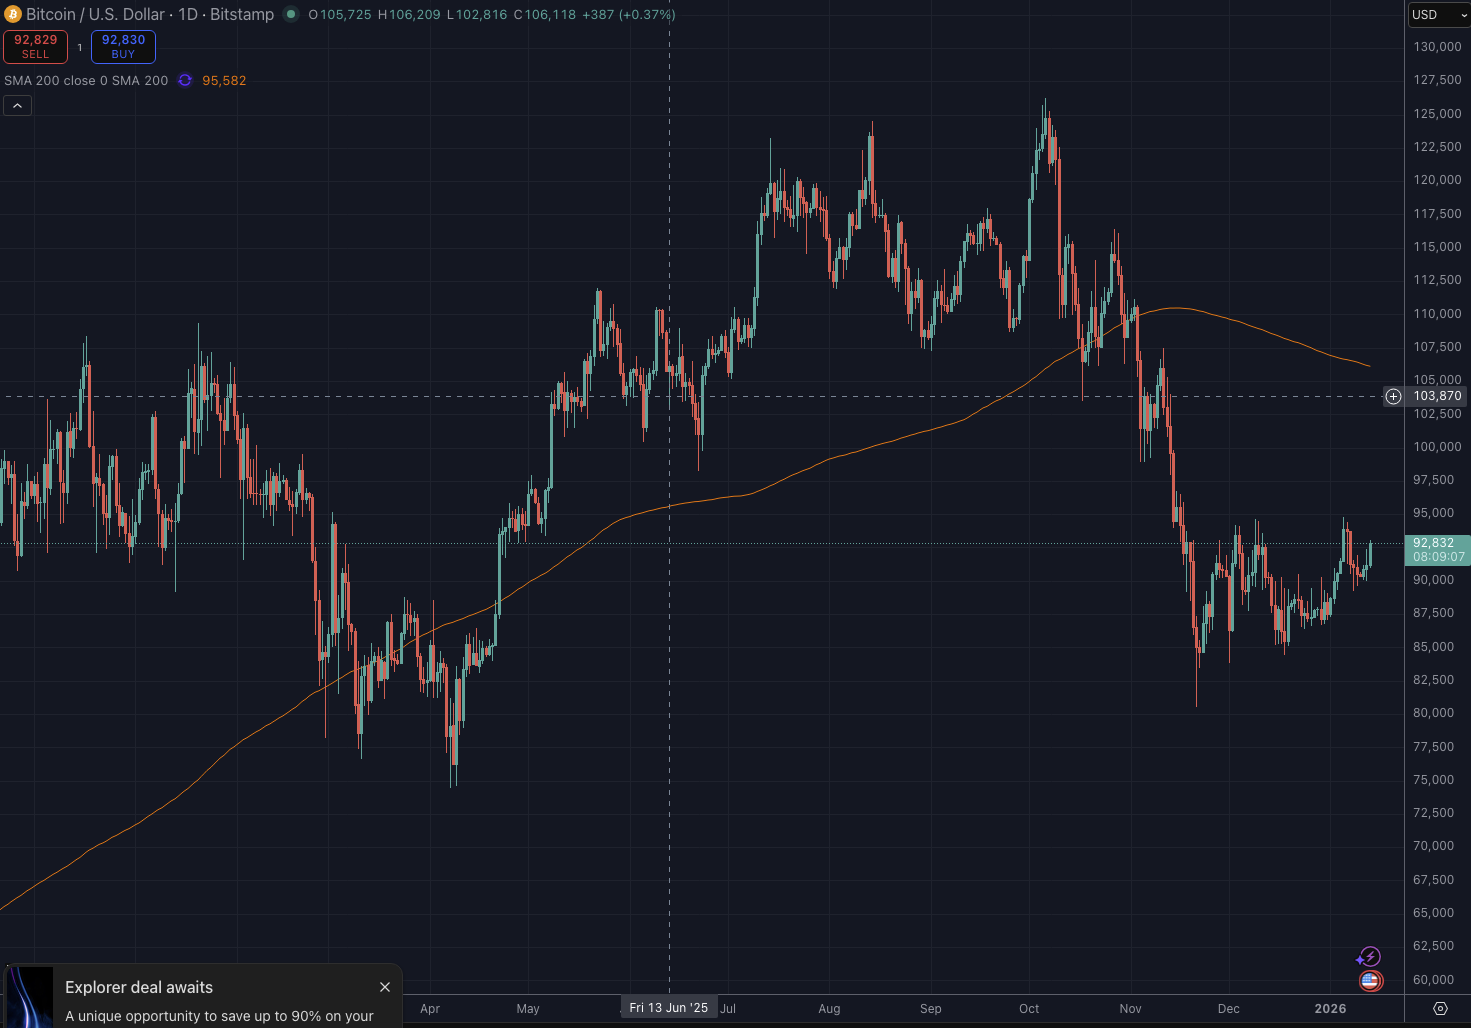Click the open value O105,725
Viewport: 1471px width, 1028px height.
(x=340, y=15)
